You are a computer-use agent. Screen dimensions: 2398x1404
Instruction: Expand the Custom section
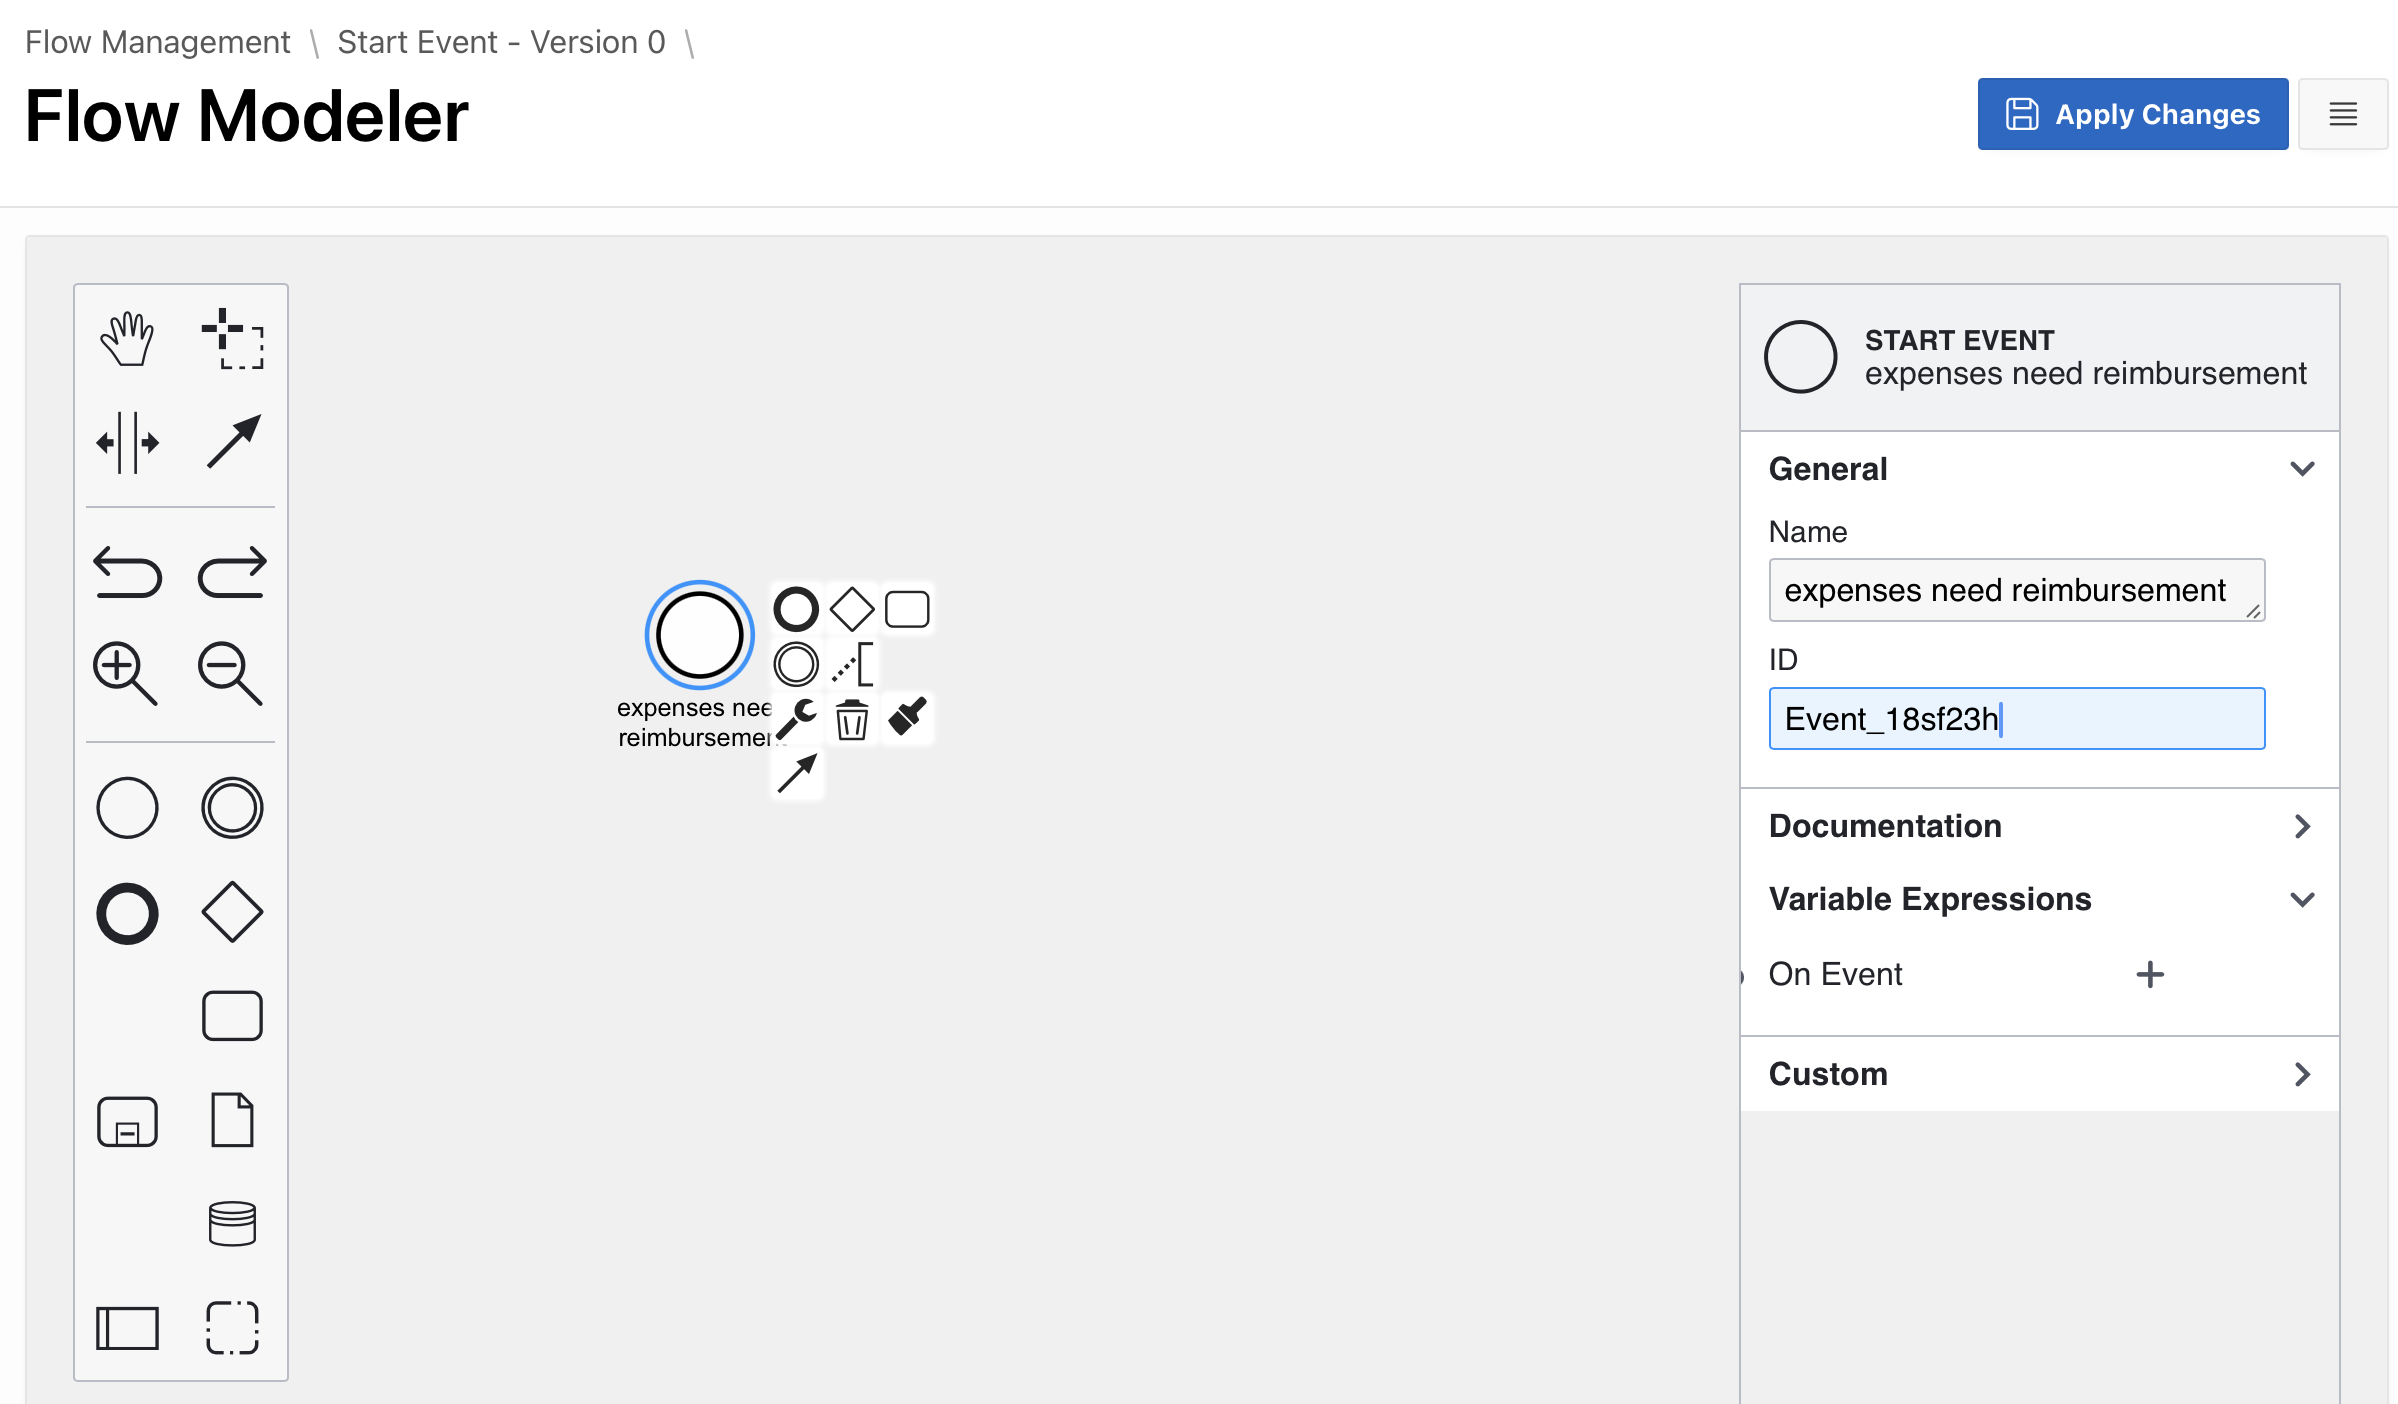2302,1074
